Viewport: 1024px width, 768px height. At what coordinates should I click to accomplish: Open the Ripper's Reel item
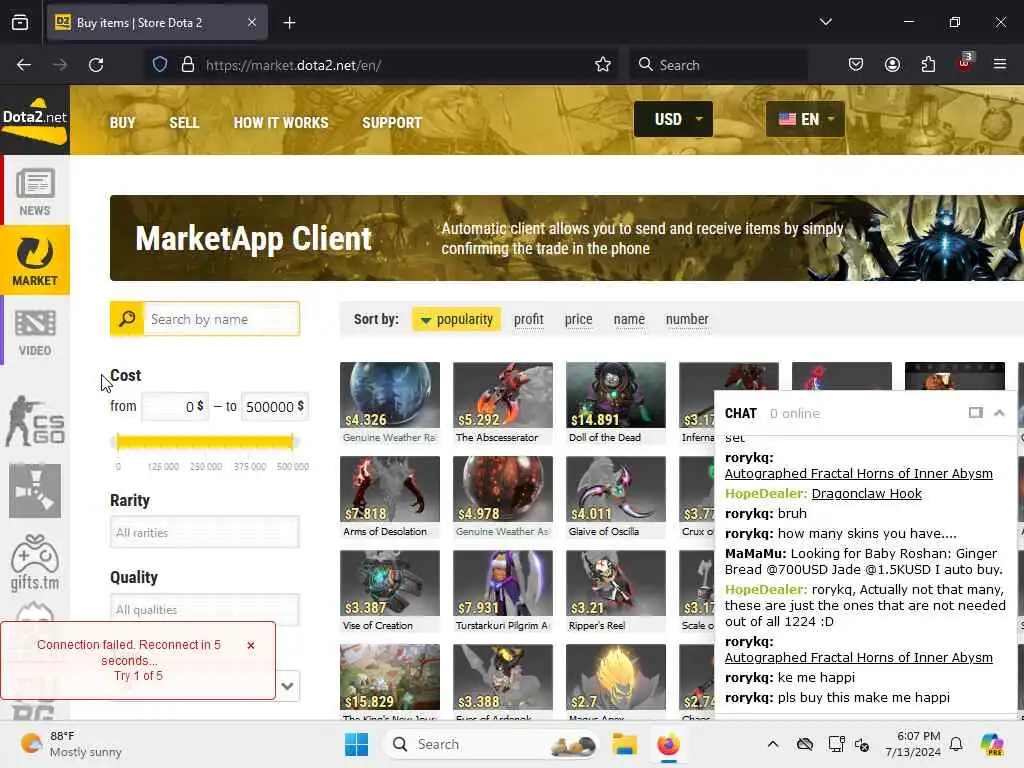[x=616, y=591]
